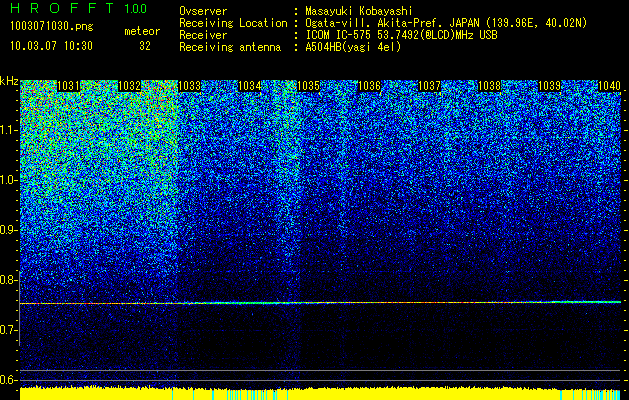Image resolution: width=629 pixels, height=400 pixels.
Task: Select the file name 1003071030.png
Action: point(52,27)
